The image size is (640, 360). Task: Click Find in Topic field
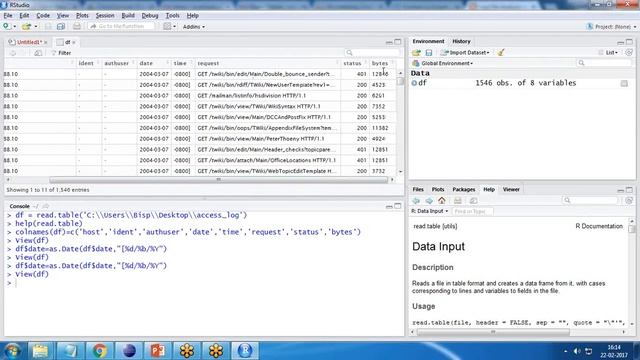pos(472,211)
